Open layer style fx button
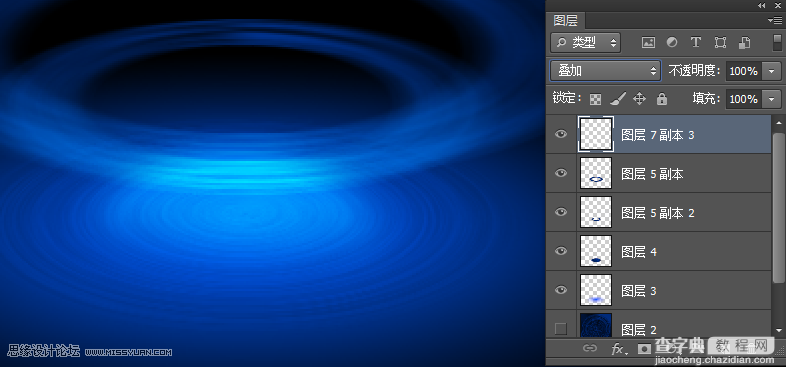786x367 pixels. coord(618,349)
